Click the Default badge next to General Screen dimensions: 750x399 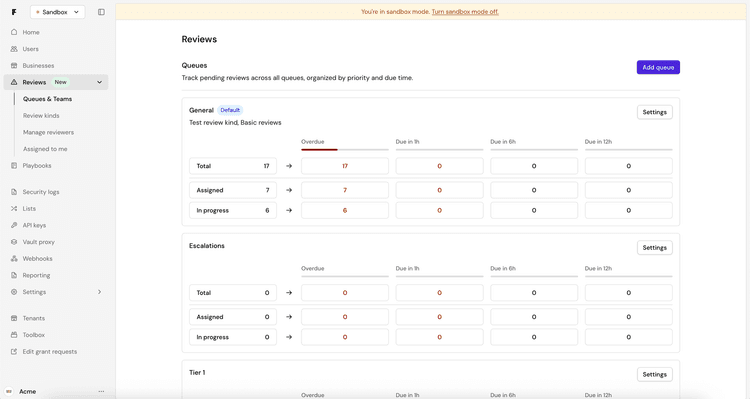230,110
